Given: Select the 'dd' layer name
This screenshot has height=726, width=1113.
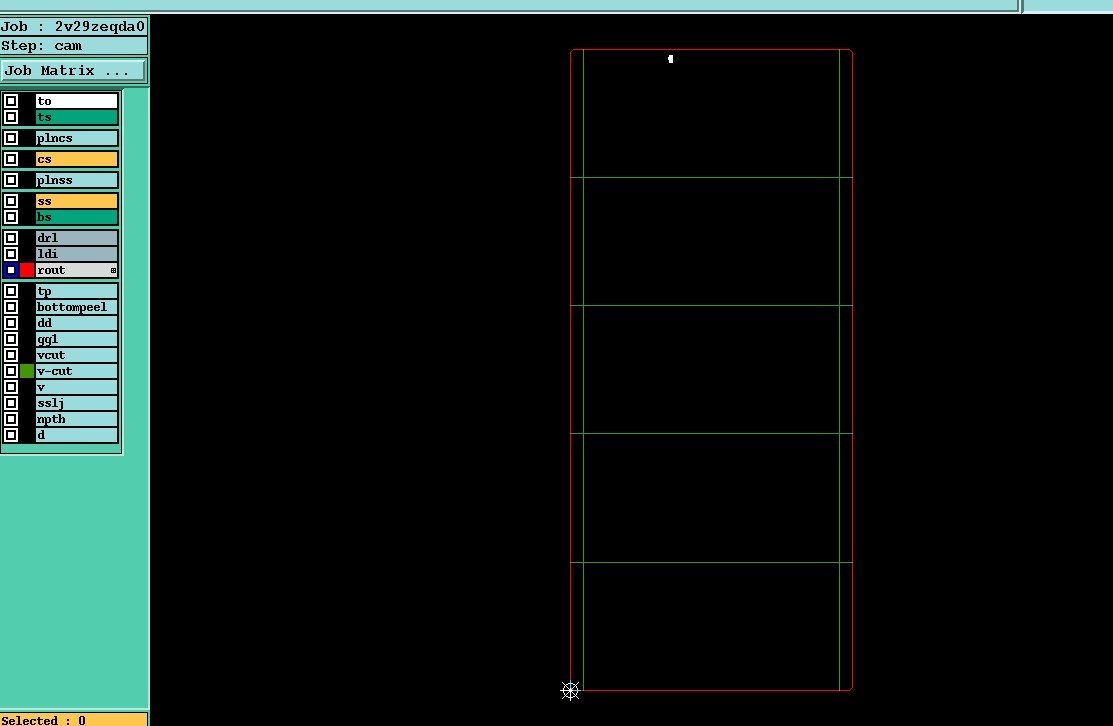Looking at the screenshot, I should point(77,323).
